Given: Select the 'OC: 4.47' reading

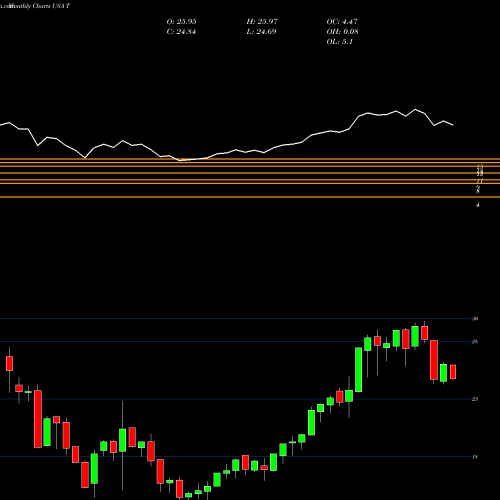Looking at the screenshot, I should click(342, 22).
